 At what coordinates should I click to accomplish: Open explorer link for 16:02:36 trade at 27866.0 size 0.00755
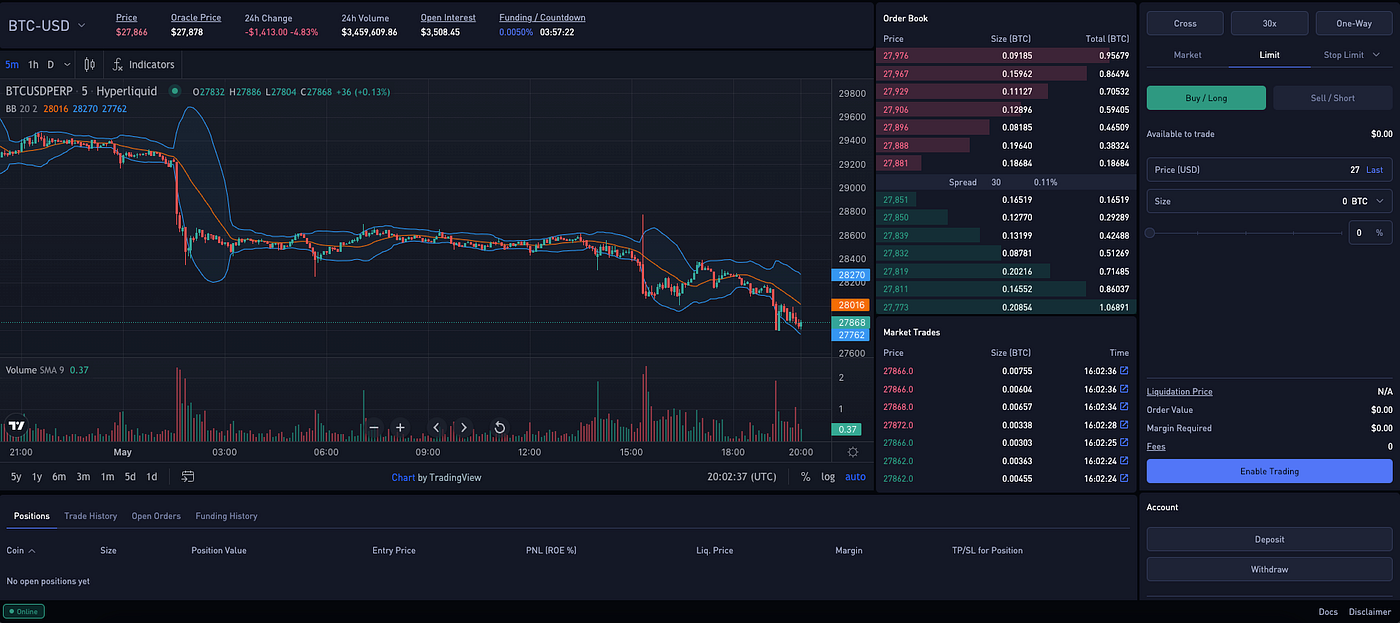(1124, 371)
